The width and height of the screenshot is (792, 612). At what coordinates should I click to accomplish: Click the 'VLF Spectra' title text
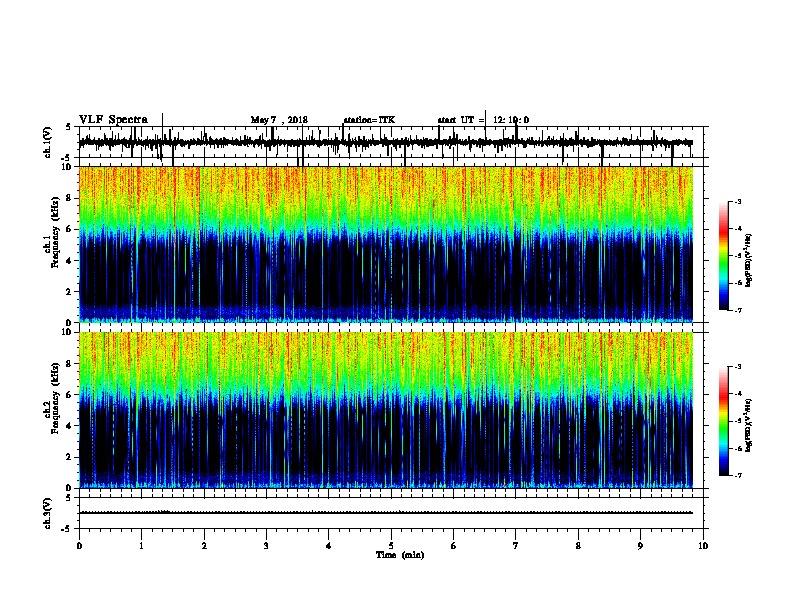tap(113, 120)
